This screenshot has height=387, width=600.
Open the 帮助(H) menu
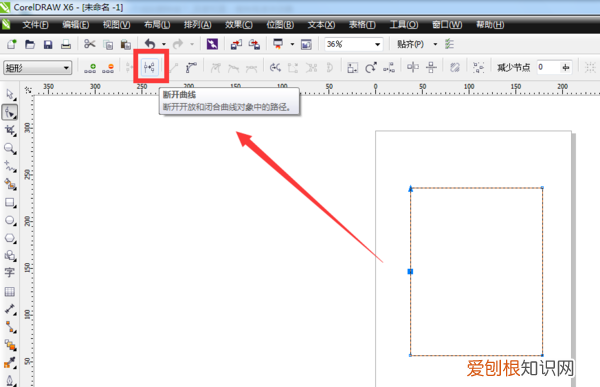point(490,25)
